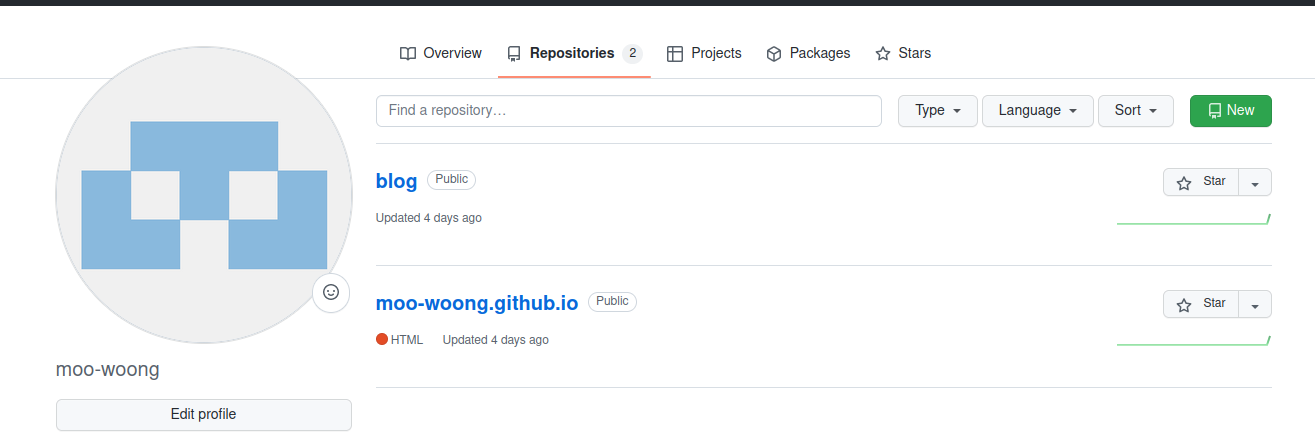Switch to the Overview tab
The height and width of the screenshot is (445, 1315).
[x=440, y=53]
